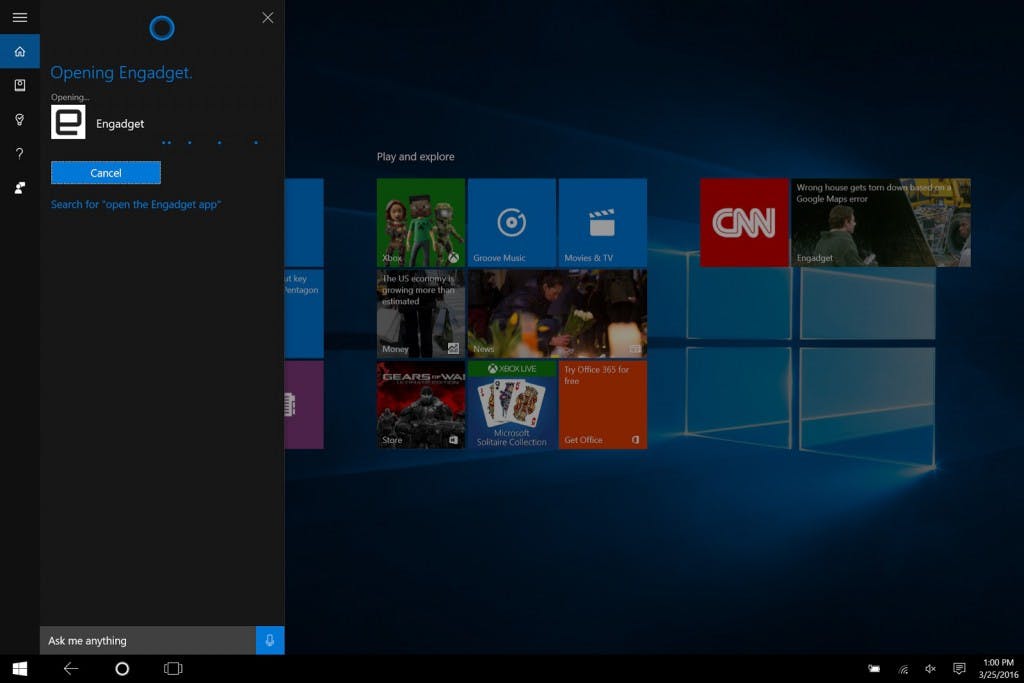The image size is (1024, 683).
Task: Close the Cortana panel
Action: 267,17
